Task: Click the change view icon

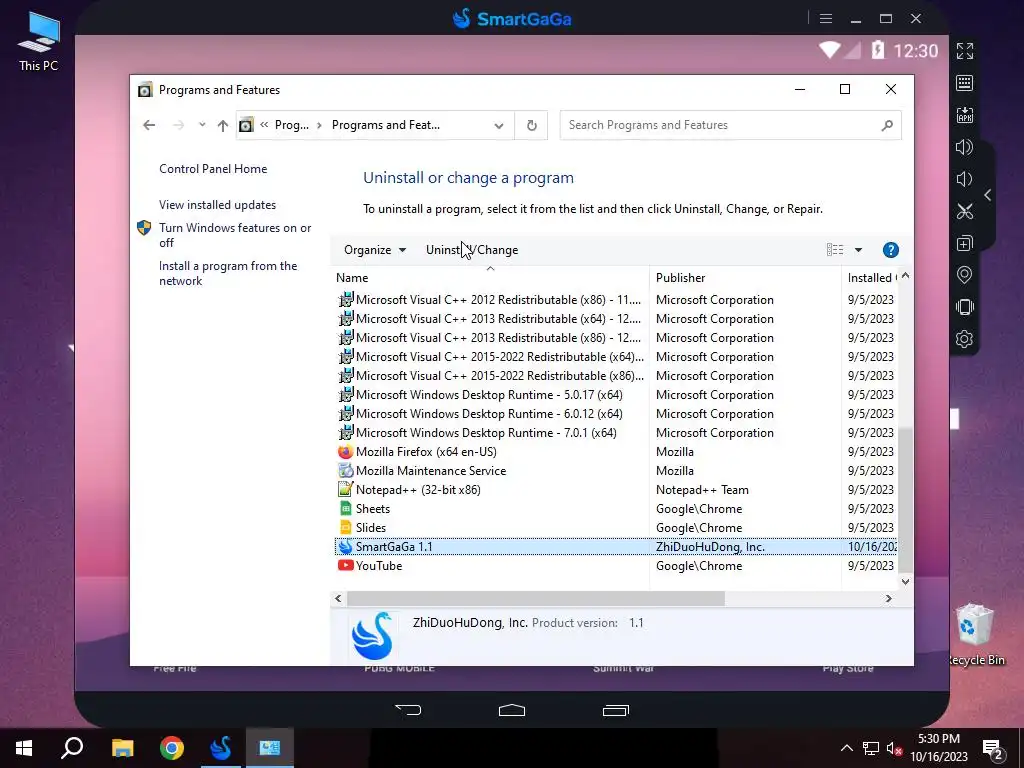Action: coord(835,250)
